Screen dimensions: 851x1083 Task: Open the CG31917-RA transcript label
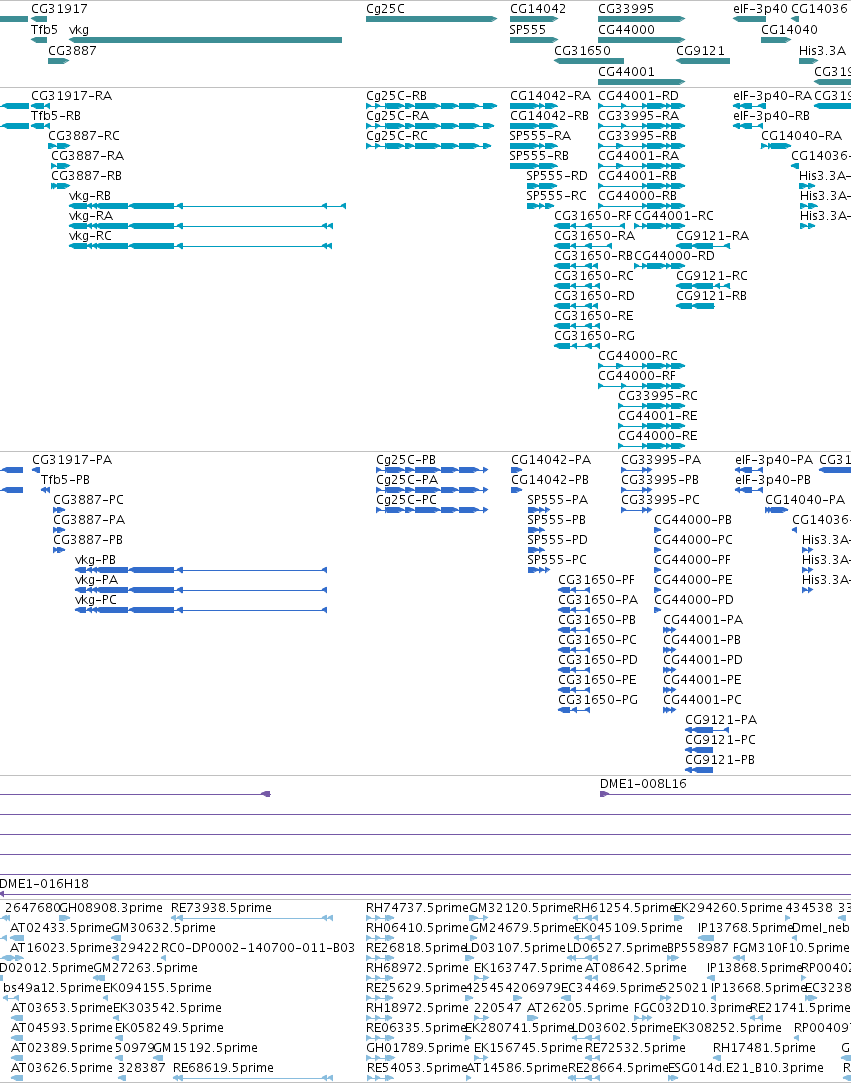click(71, 96)
